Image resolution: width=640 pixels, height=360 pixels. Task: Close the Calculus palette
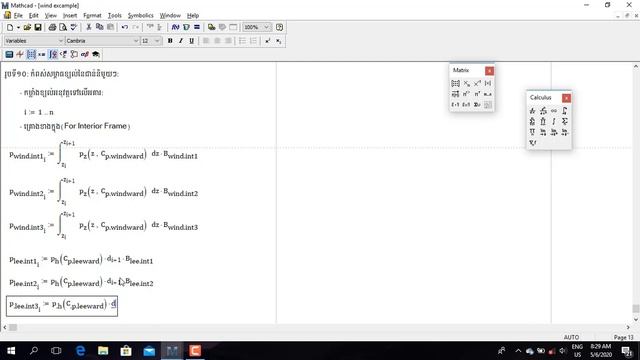[x=566, y=98]
